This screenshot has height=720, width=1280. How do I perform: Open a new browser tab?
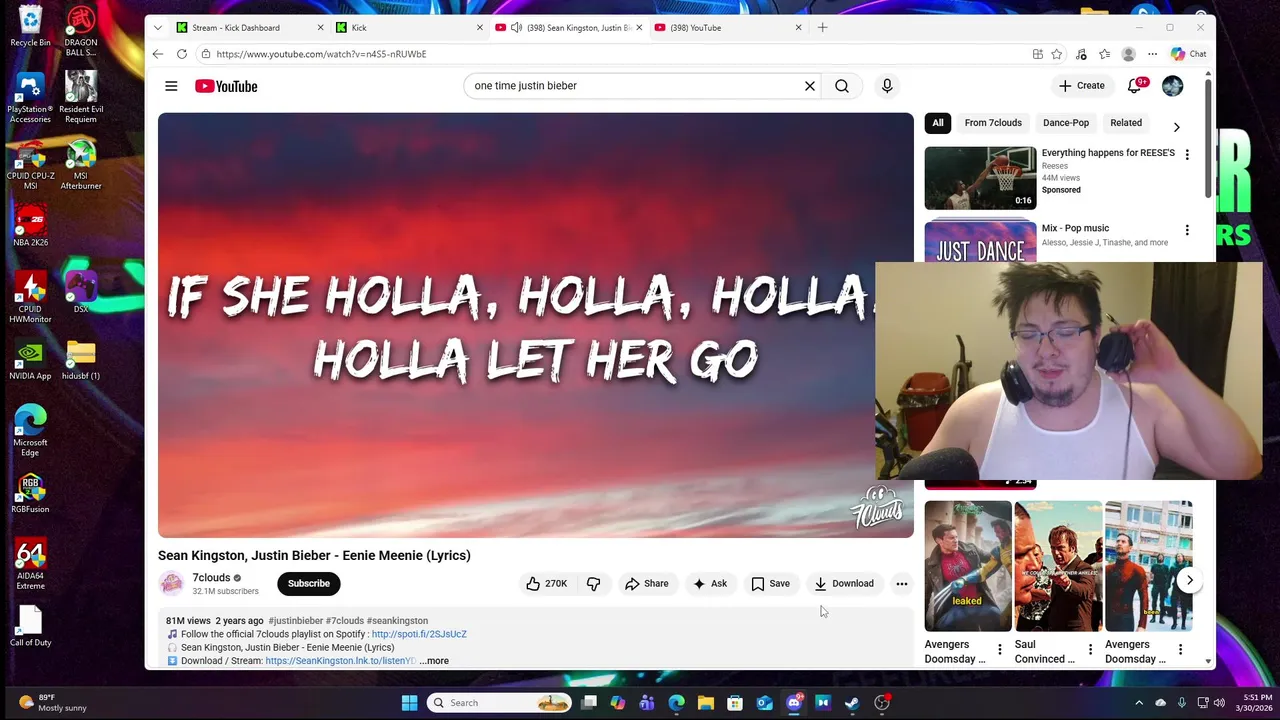point(823,28)
